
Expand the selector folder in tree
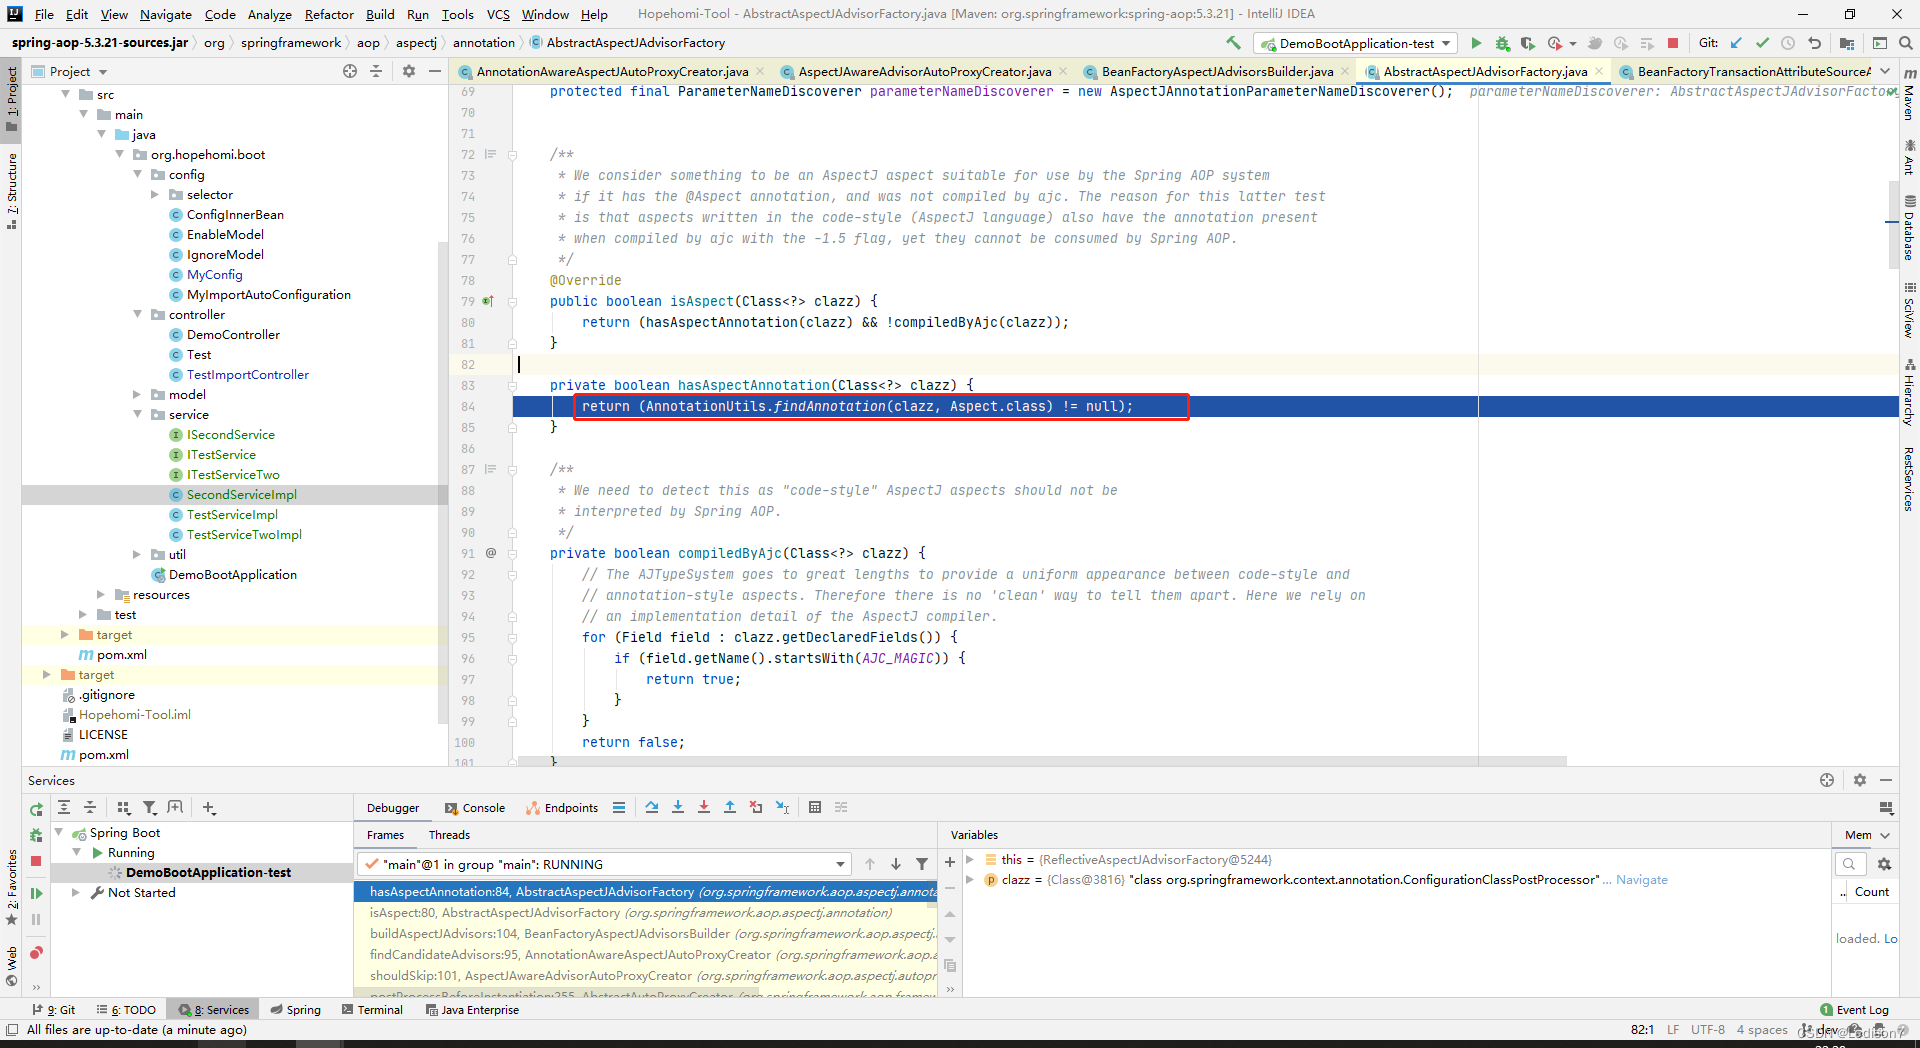[155, 195]
